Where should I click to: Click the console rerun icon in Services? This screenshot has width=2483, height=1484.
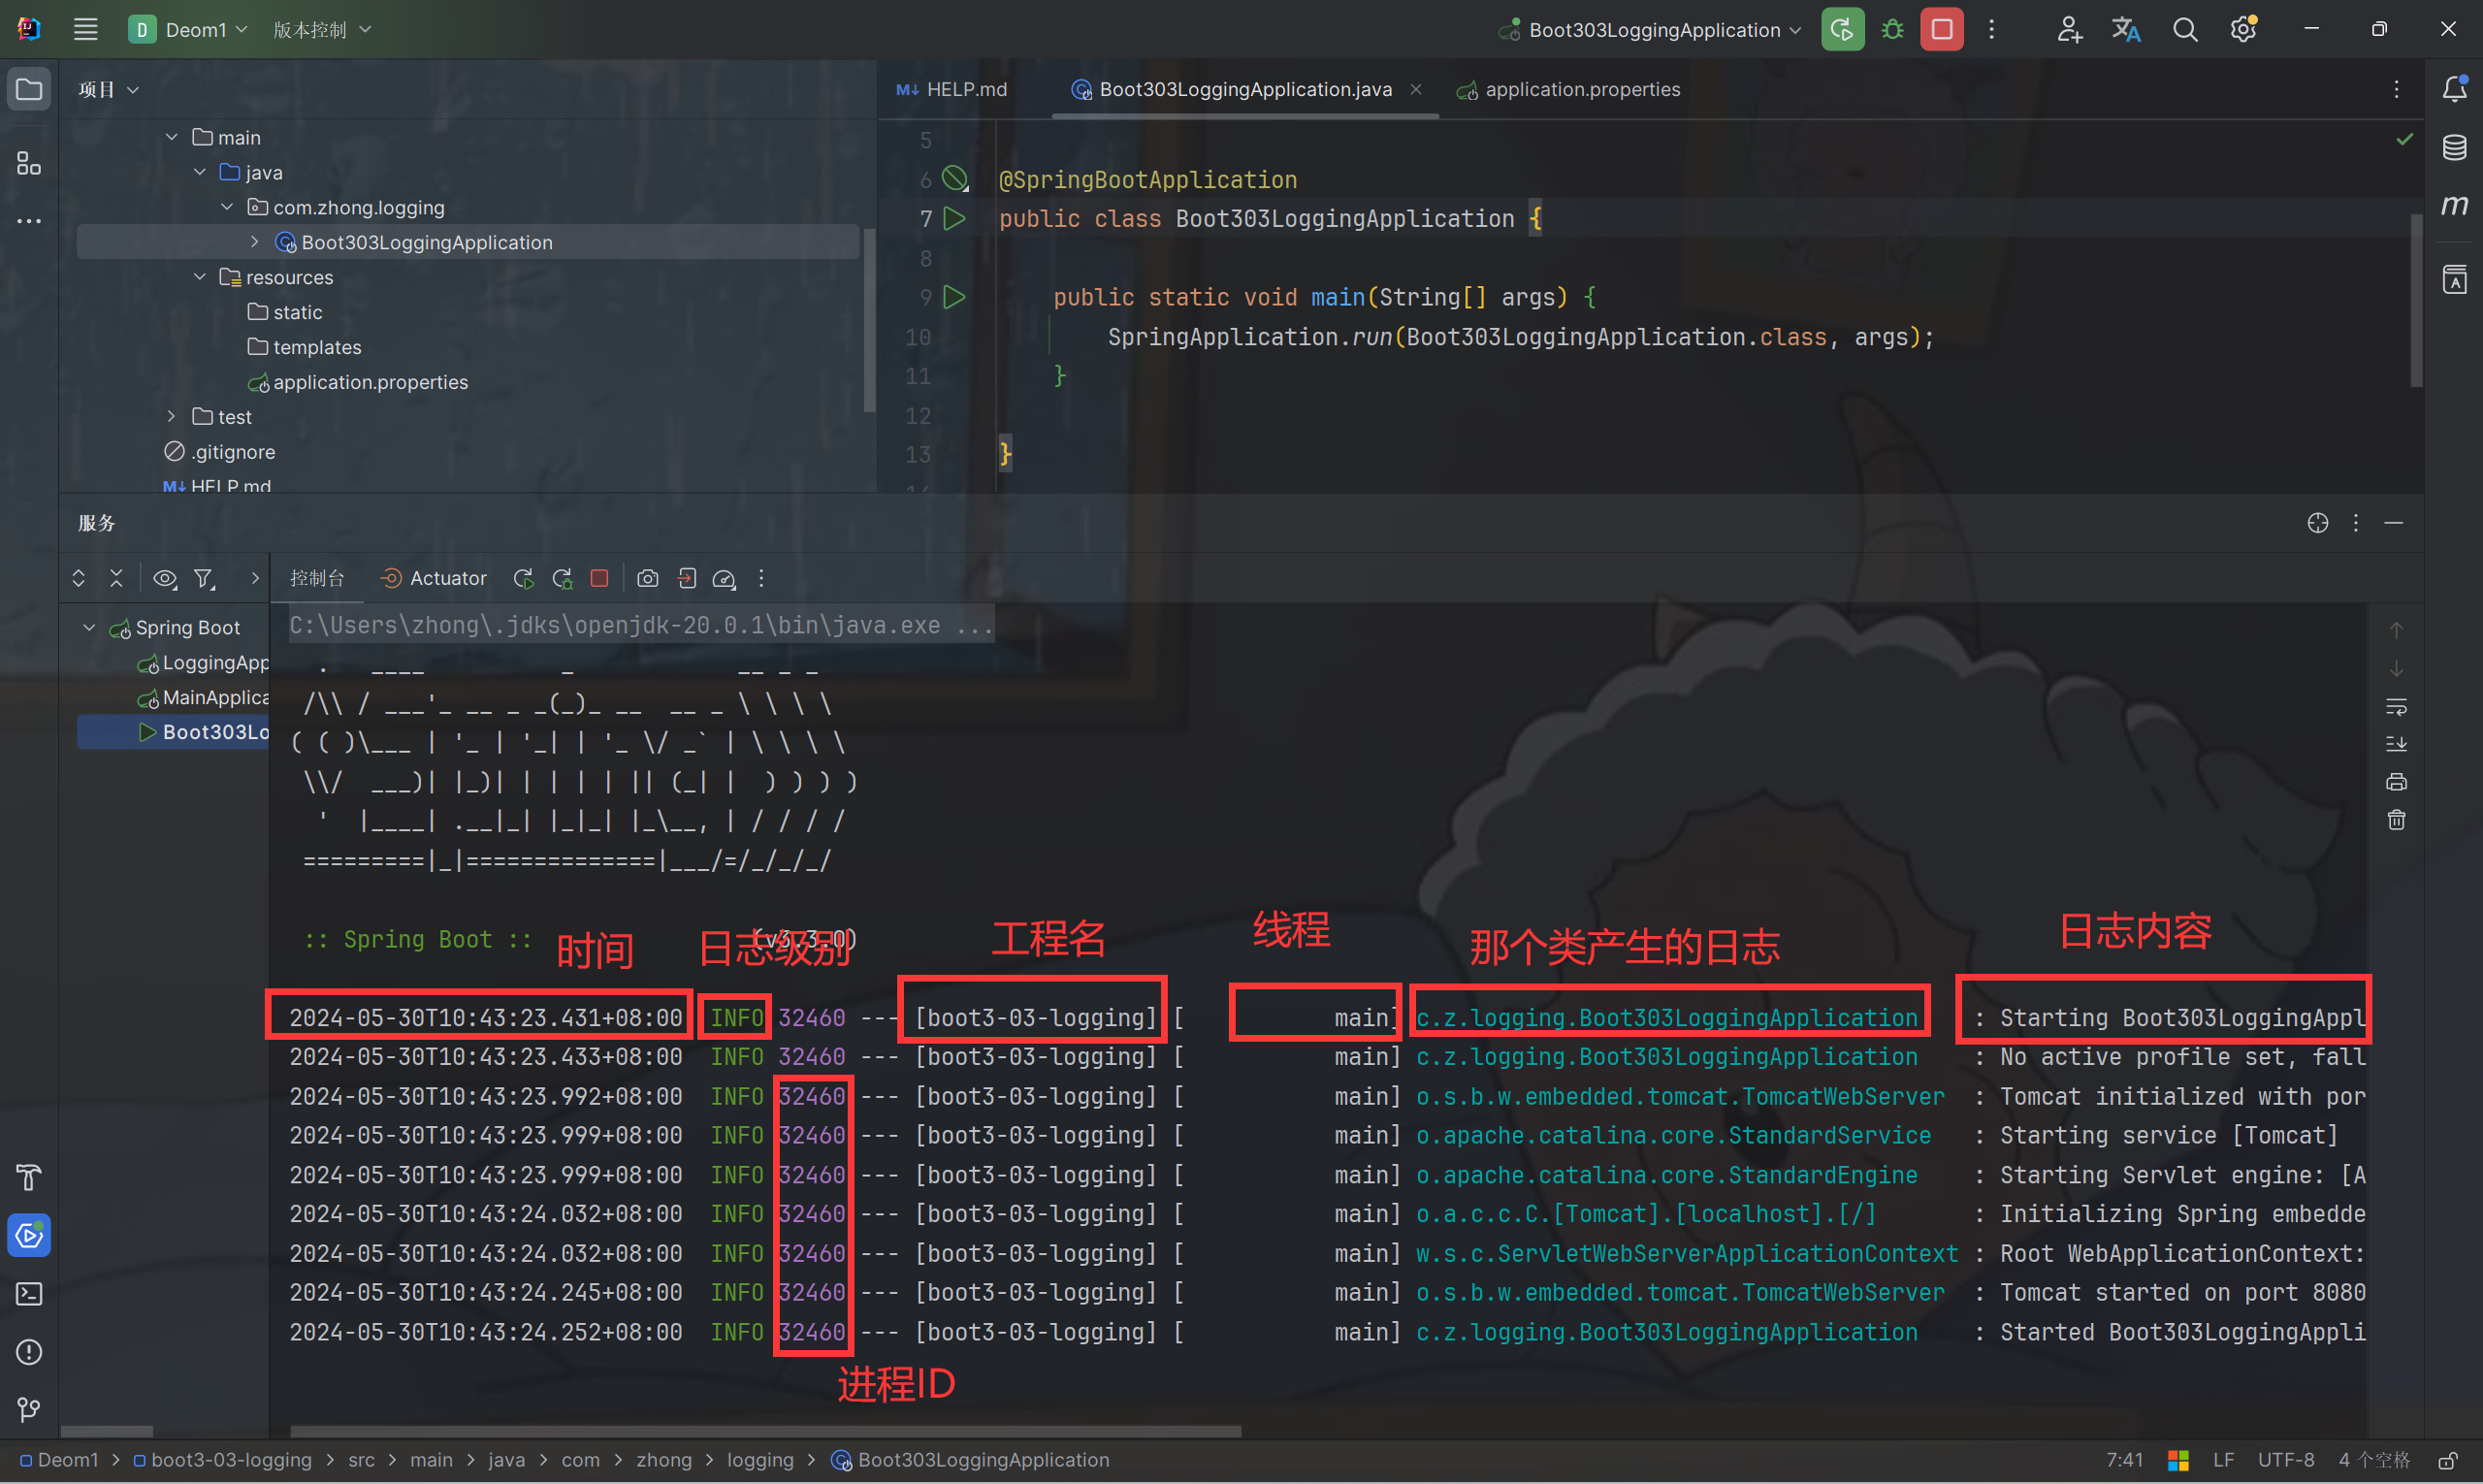(523, 578)
